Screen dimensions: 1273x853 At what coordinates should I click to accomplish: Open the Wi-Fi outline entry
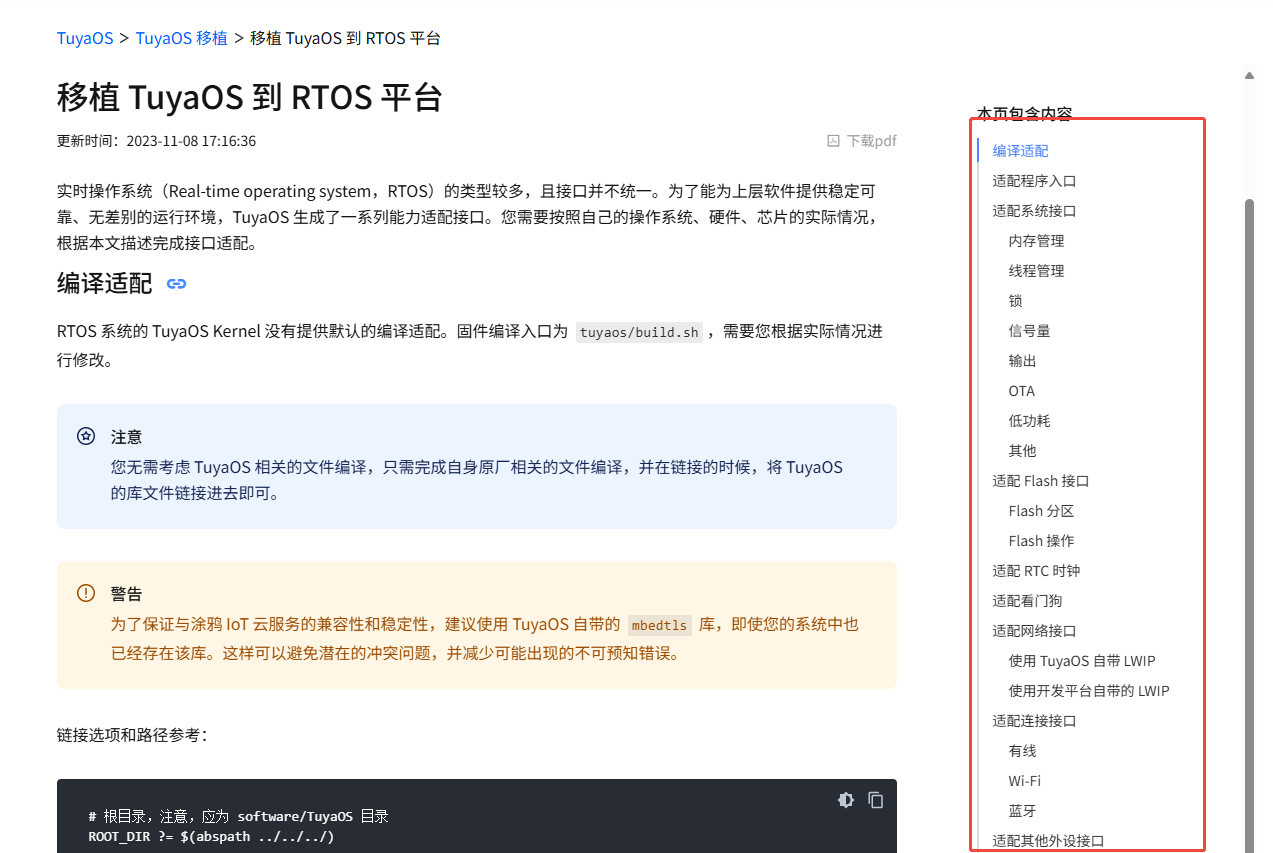point(1025,781)
